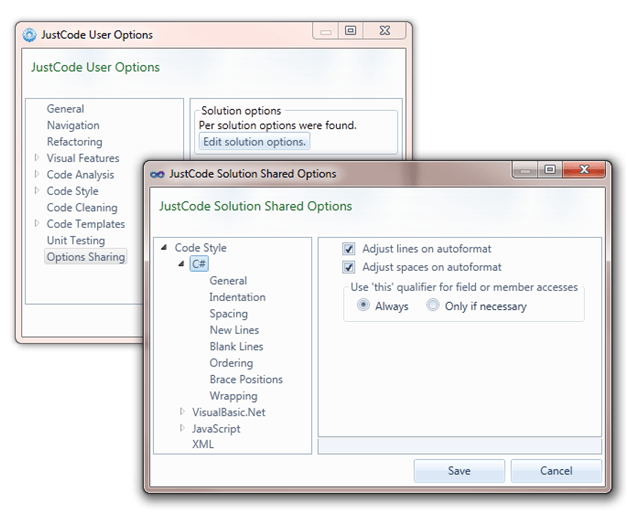
Task: Select Unit Testing in User Options
Action: [76, 240]
